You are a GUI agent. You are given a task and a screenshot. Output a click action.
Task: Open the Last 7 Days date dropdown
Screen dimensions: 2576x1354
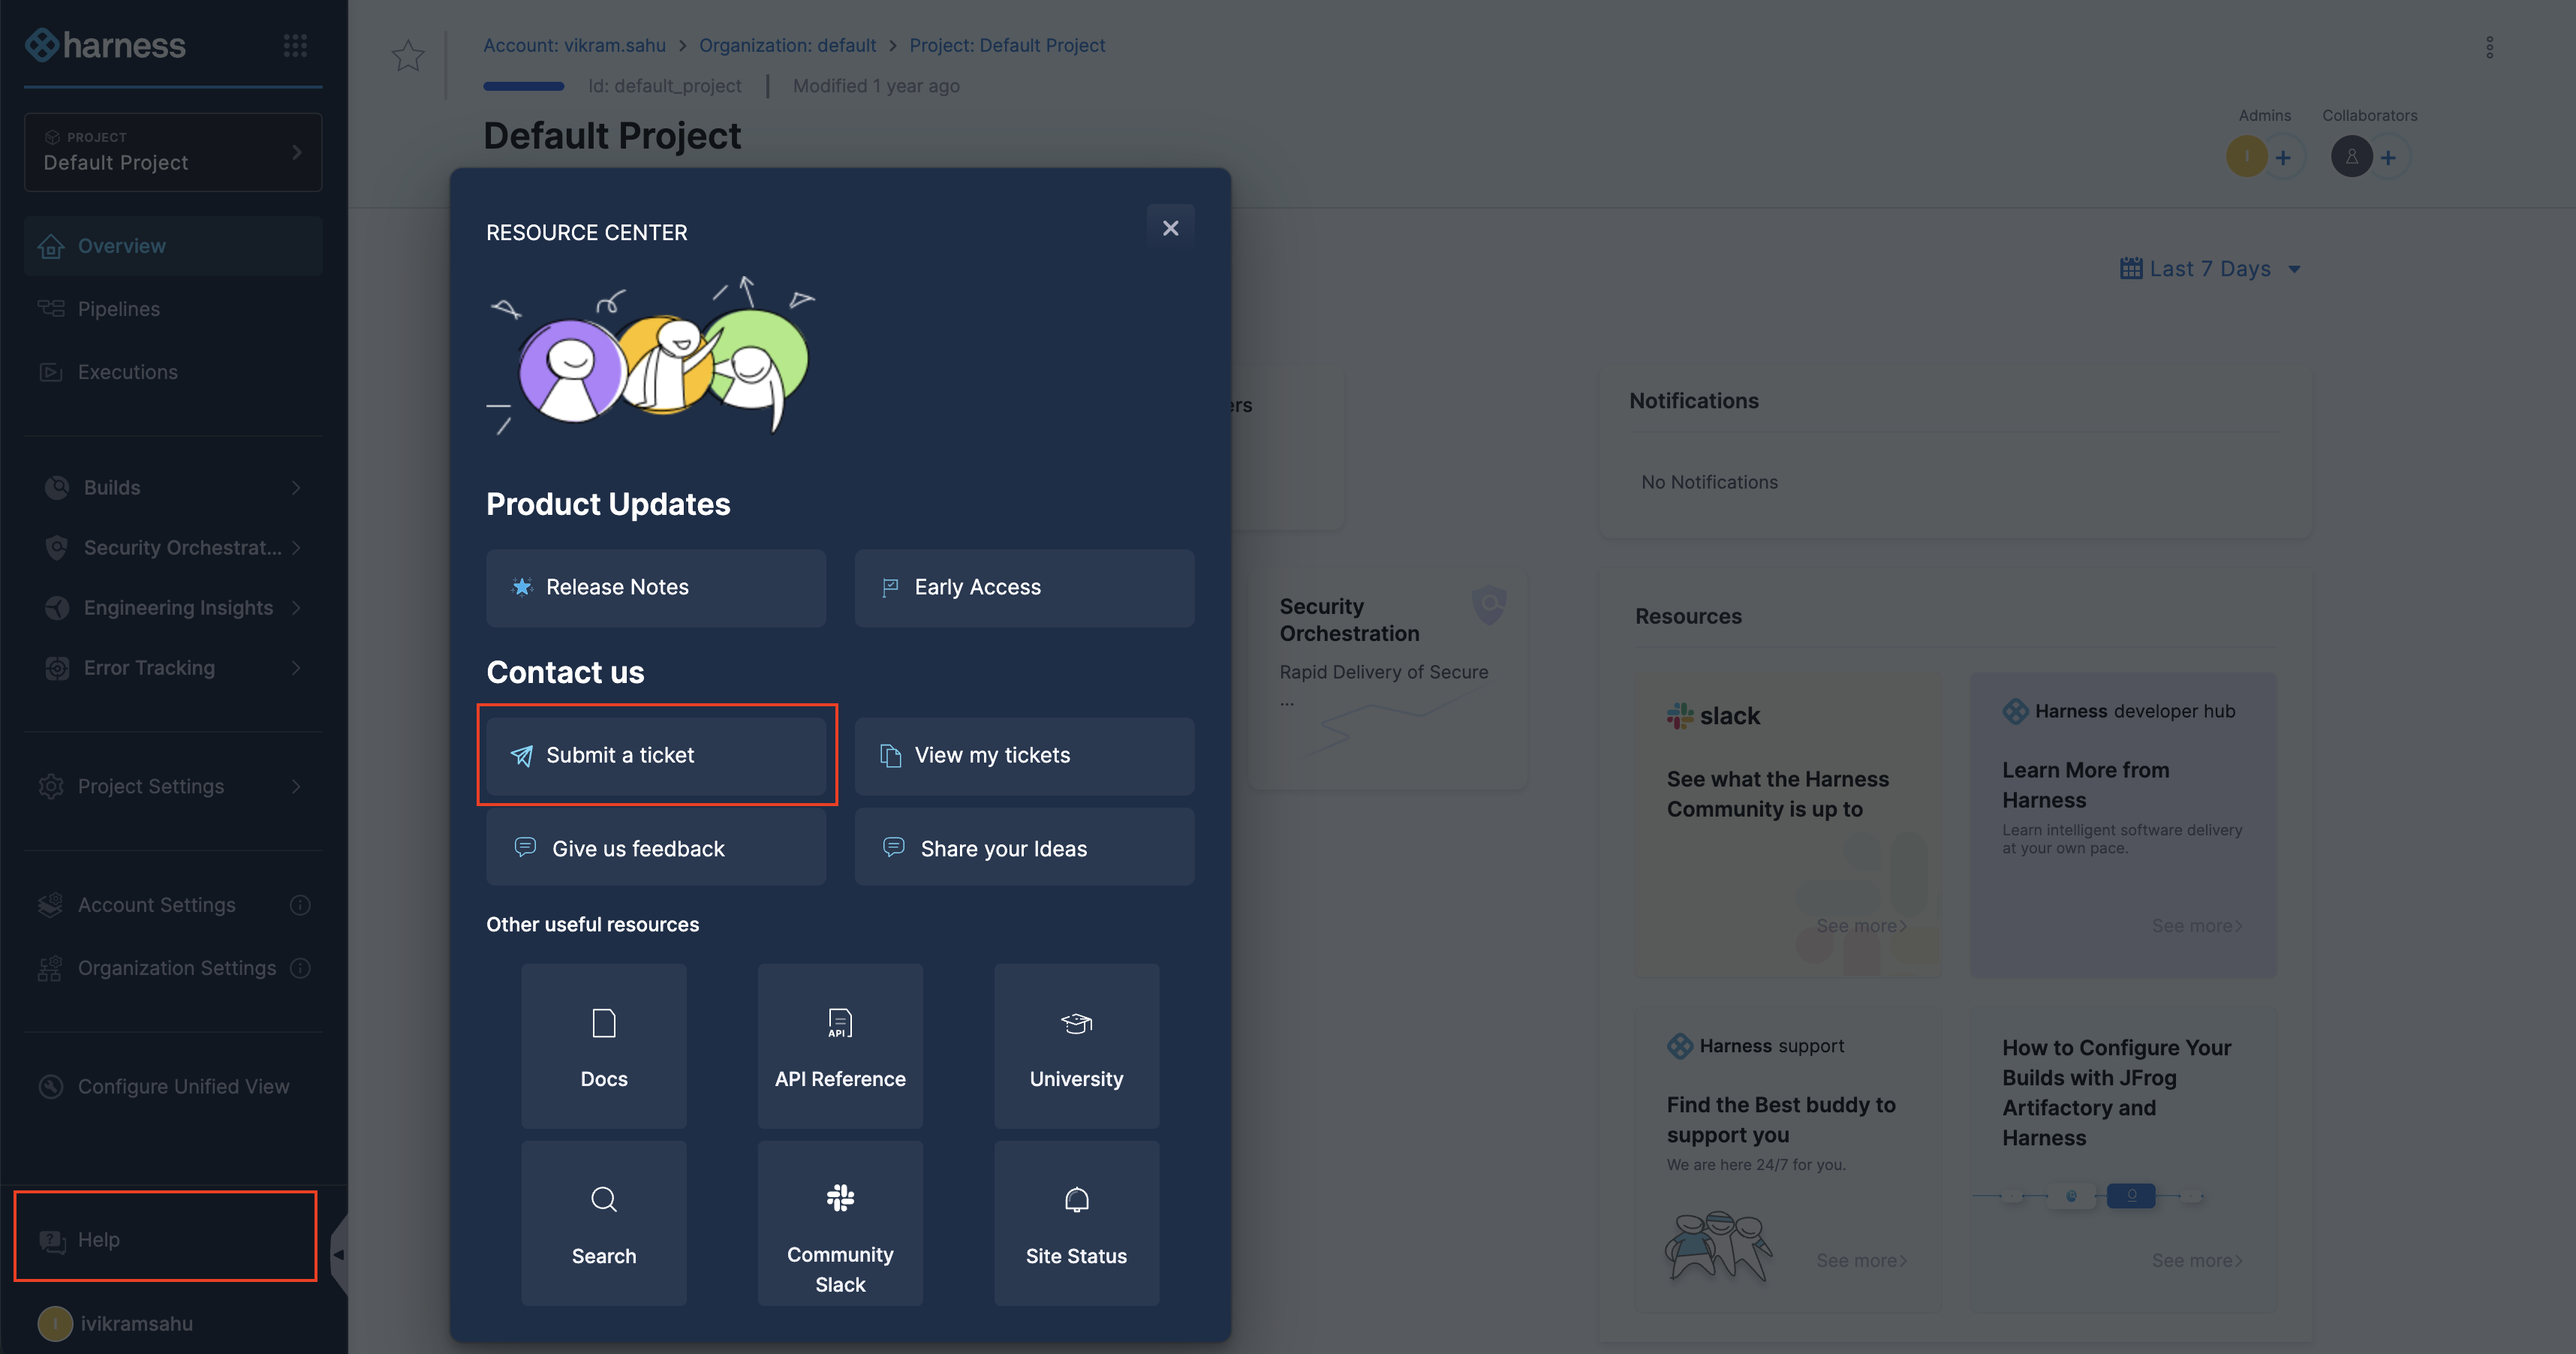(x=2210, y=269)
